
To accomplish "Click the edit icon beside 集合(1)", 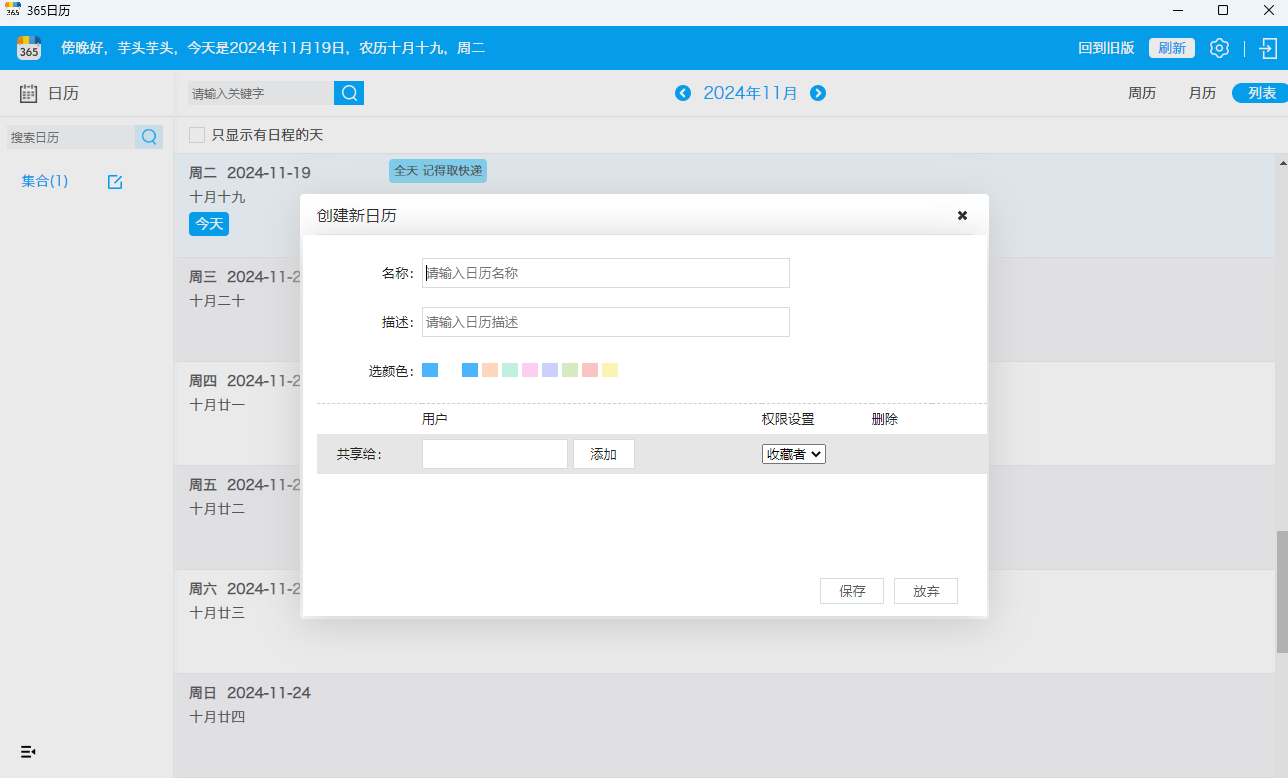I will [115, 182].
